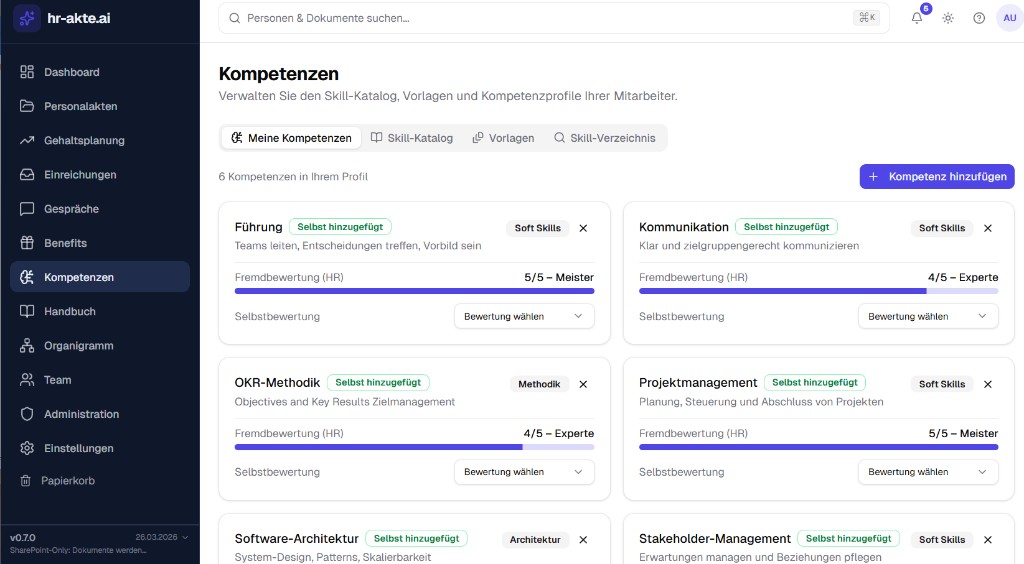Screen dimensions: 1024x564
Task: Click the Kompetenz hinzufügen button
Action: 937,176
